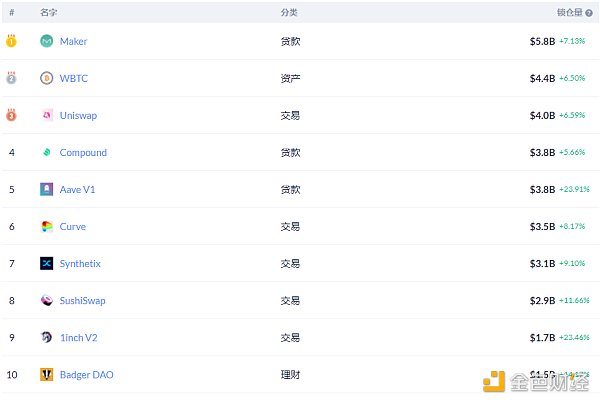600x403 pixels.
Task: Click the Curve rainbow icon
Action: (x=47, y=226)
